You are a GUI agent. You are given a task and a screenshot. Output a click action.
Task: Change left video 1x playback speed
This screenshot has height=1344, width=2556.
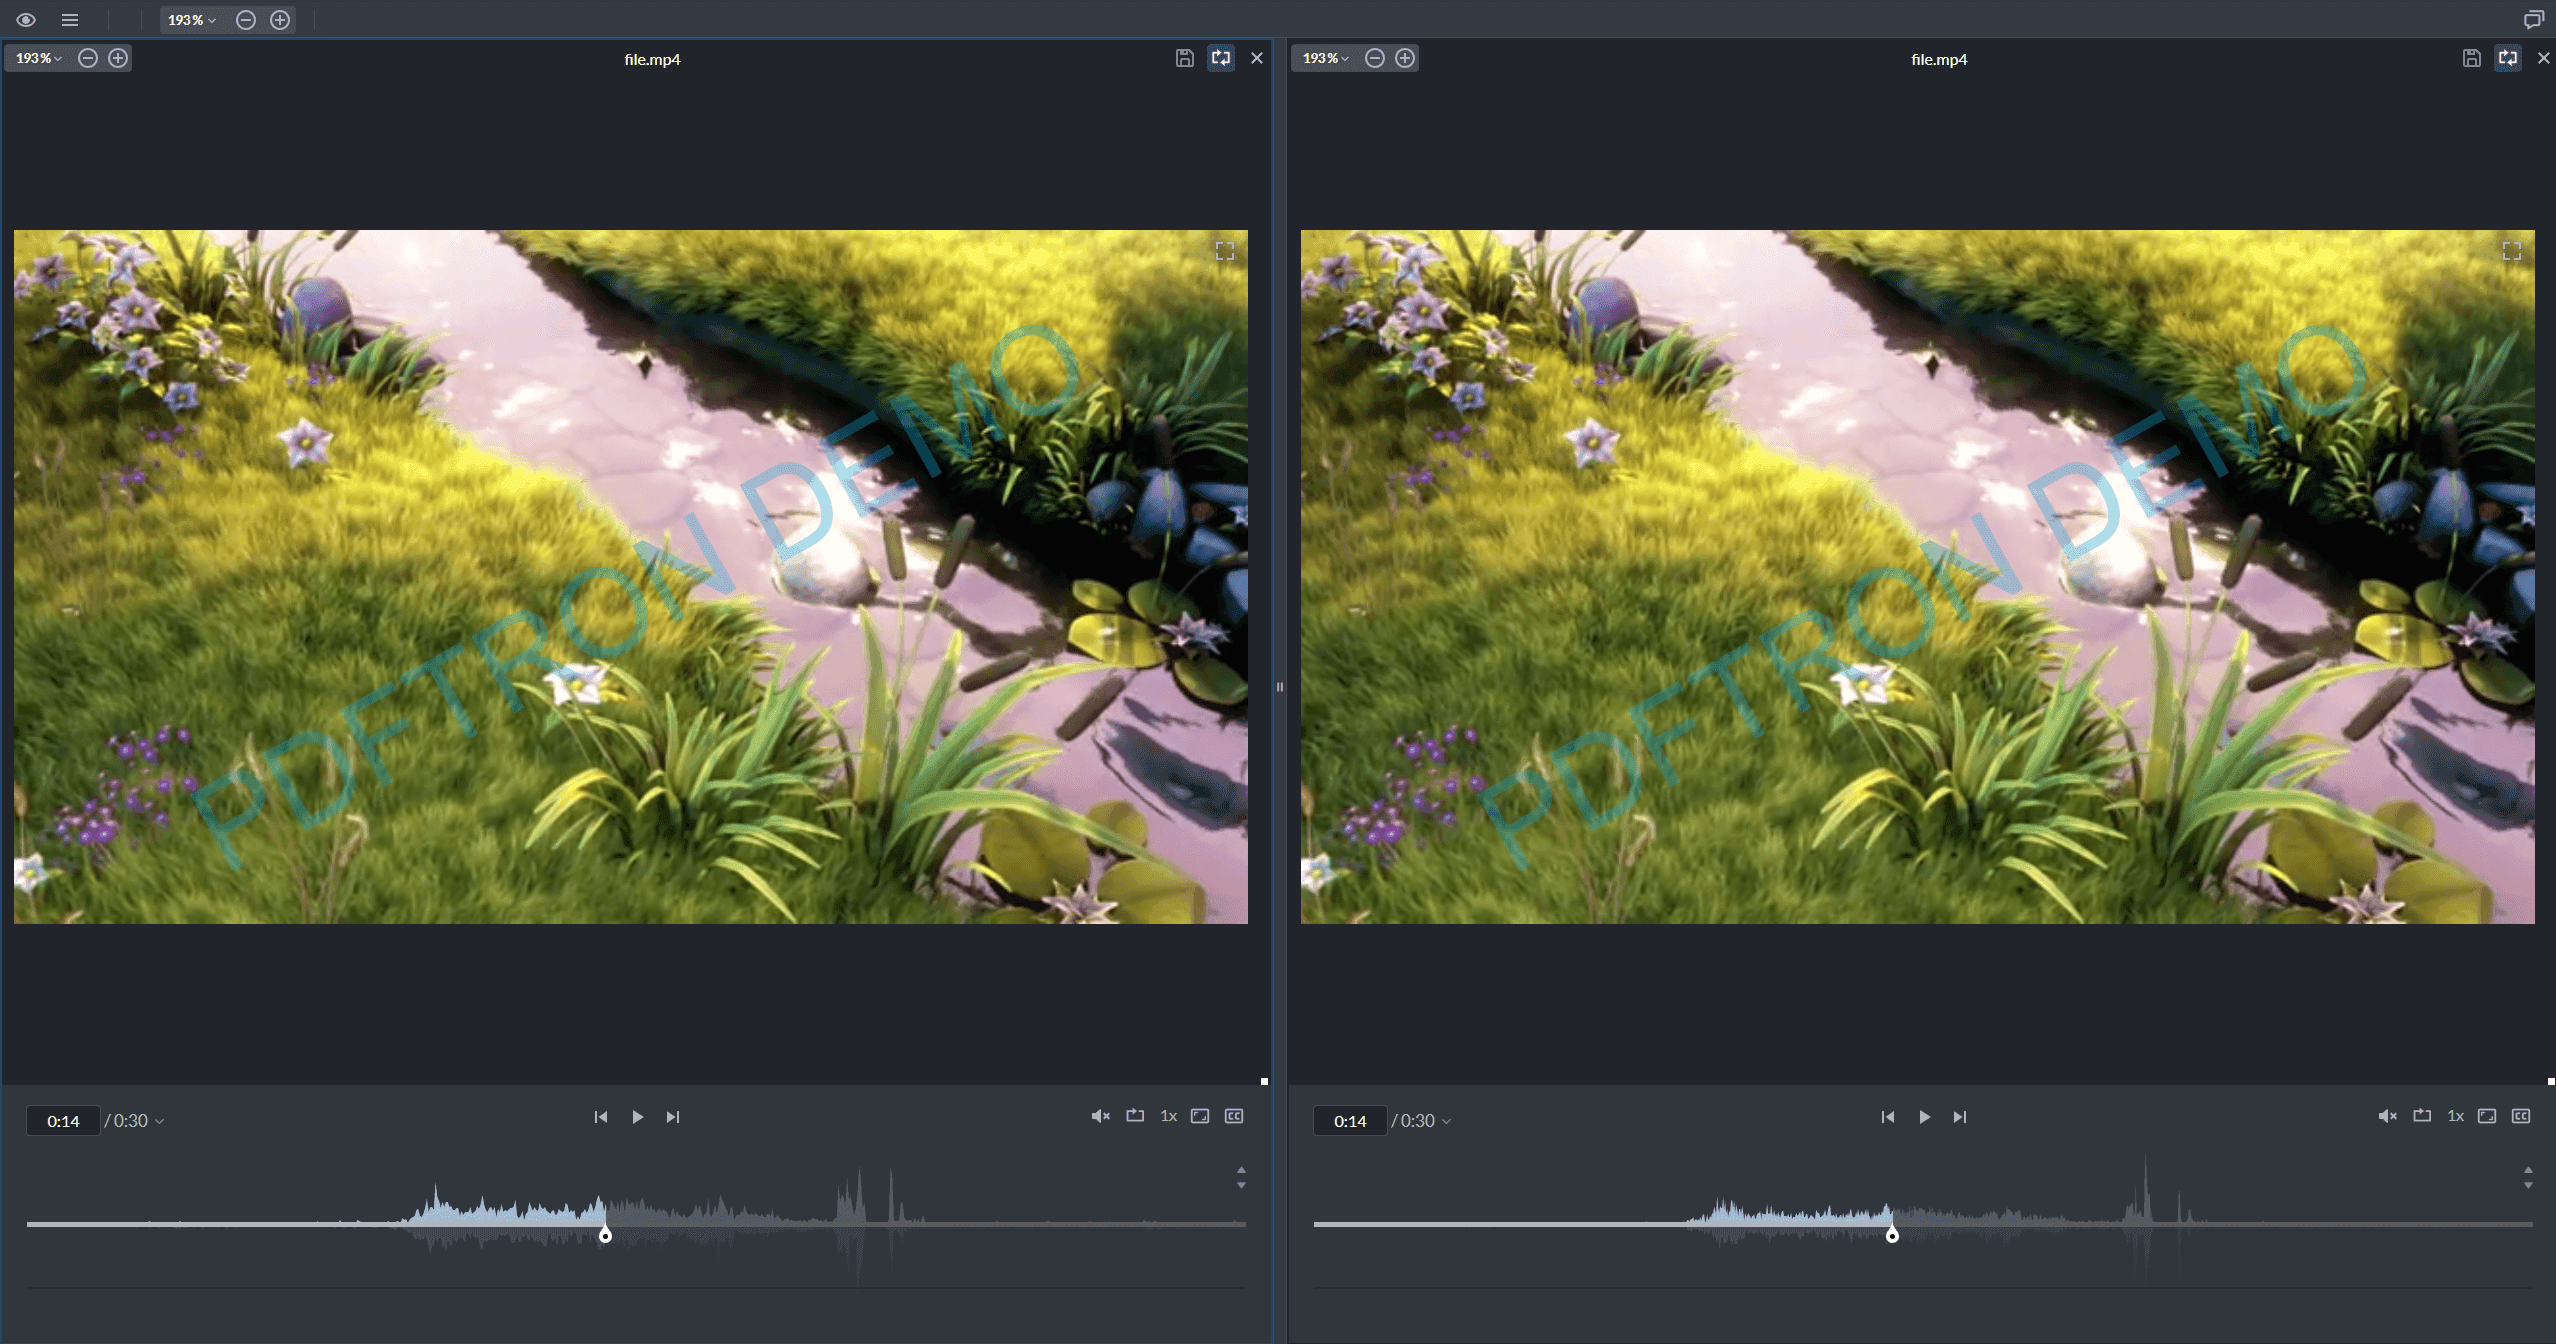pyautogui.click(x=1168, y=1116)
